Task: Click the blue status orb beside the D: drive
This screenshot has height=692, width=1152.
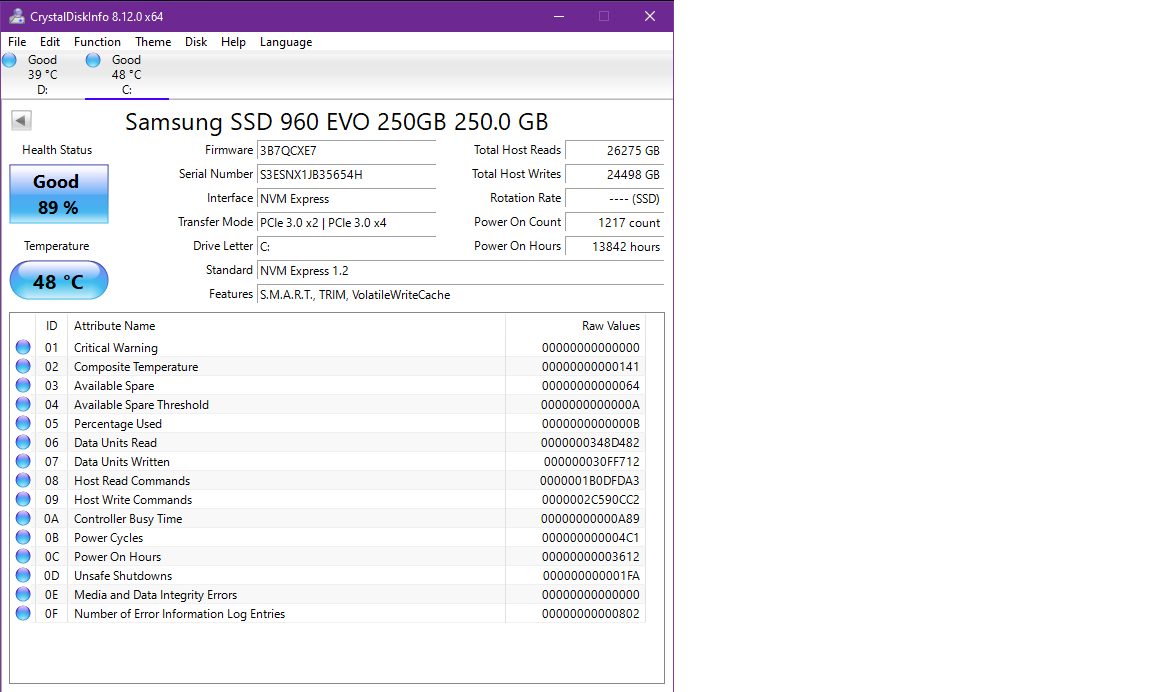Action: [10, 60]
